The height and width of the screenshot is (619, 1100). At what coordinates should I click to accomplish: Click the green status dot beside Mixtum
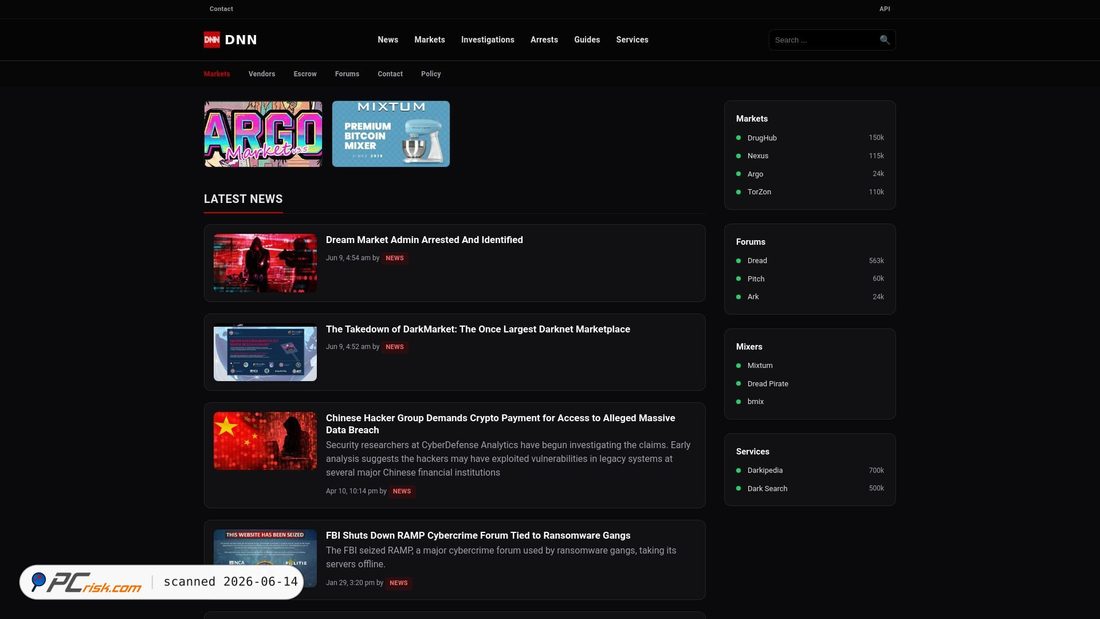click(x=738, y=366)
